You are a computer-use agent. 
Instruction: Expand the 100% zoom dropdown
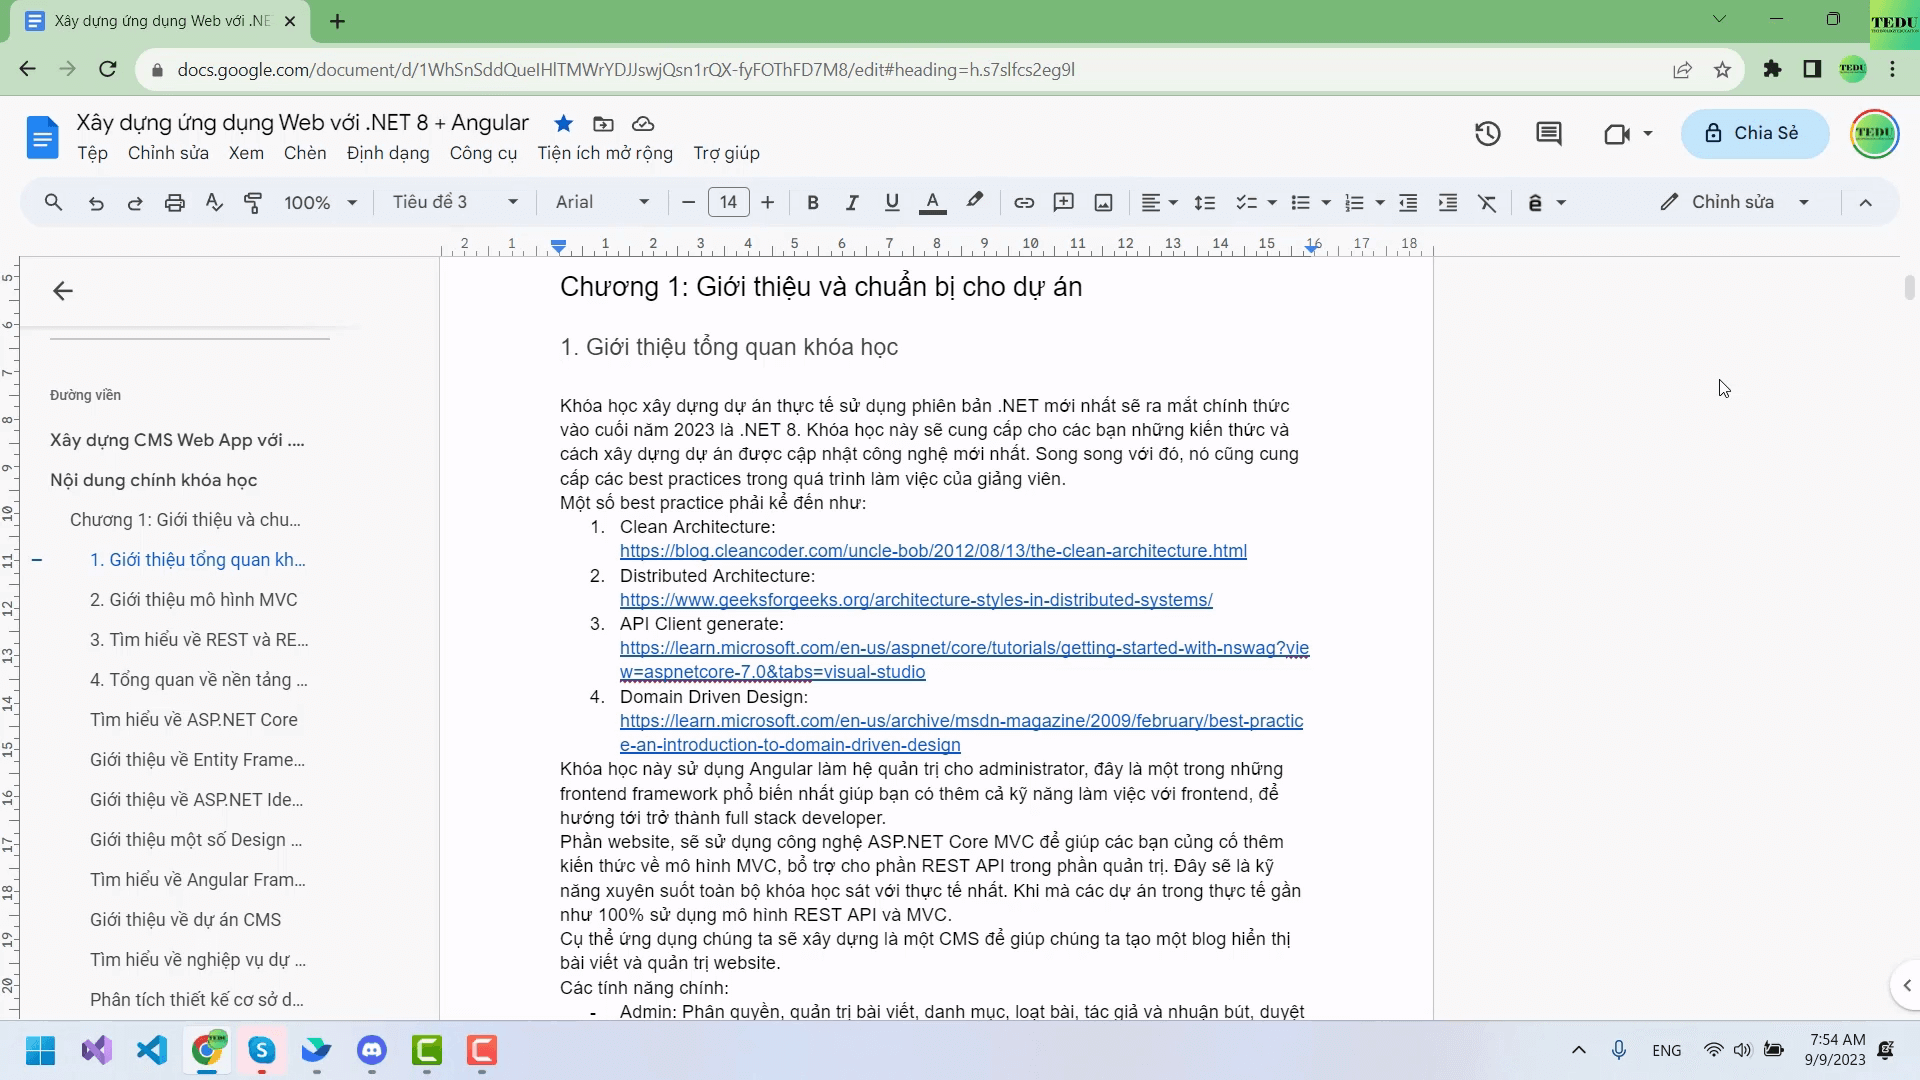[x=320, y=203]
